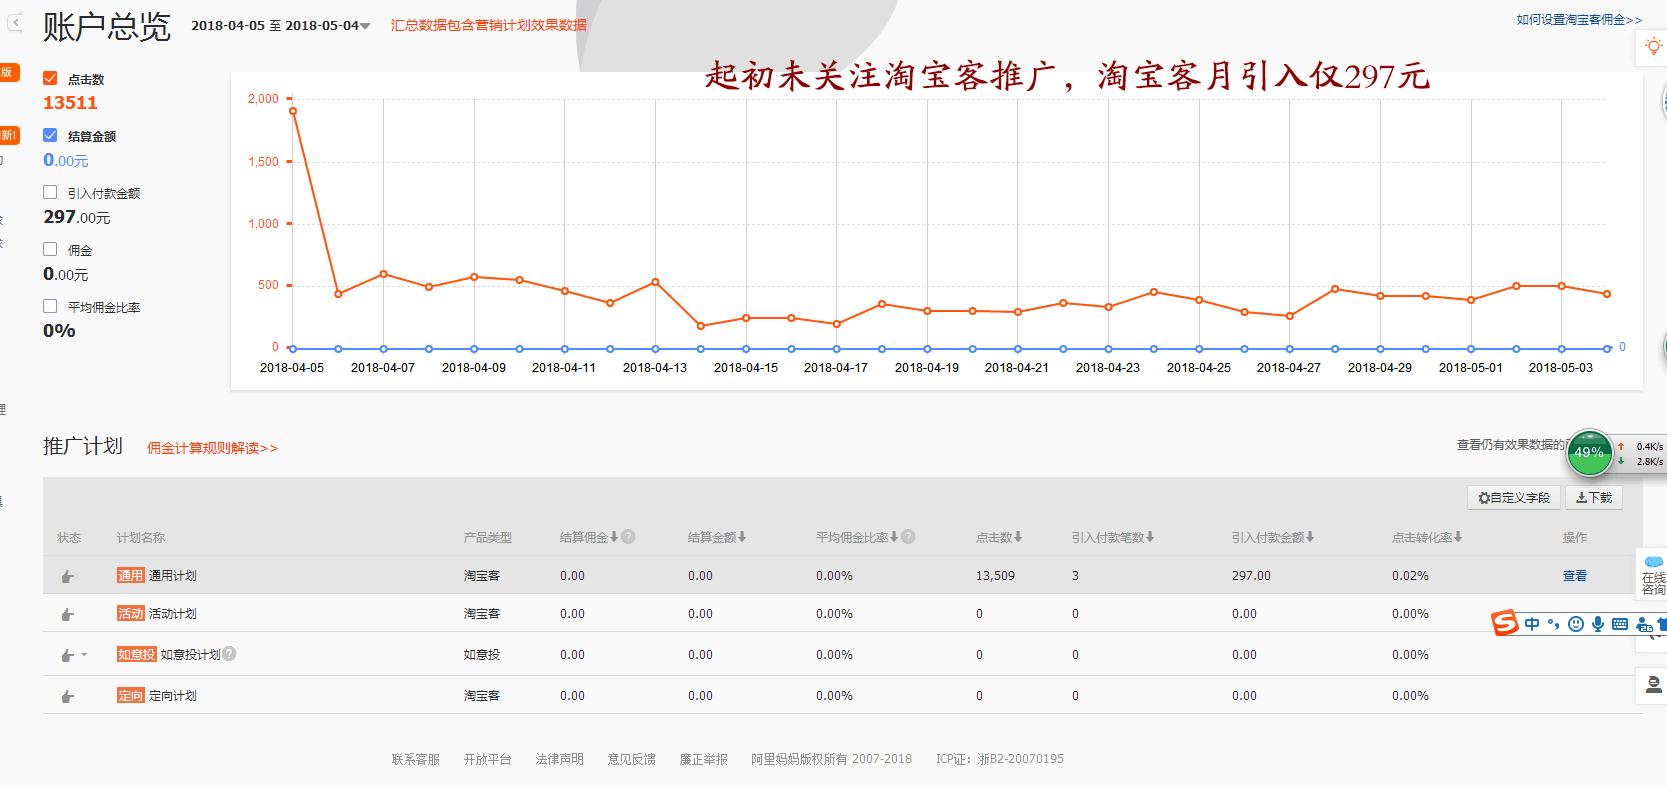
Task: Enable the 佣金 checkbox
Action: coord(50,249)
